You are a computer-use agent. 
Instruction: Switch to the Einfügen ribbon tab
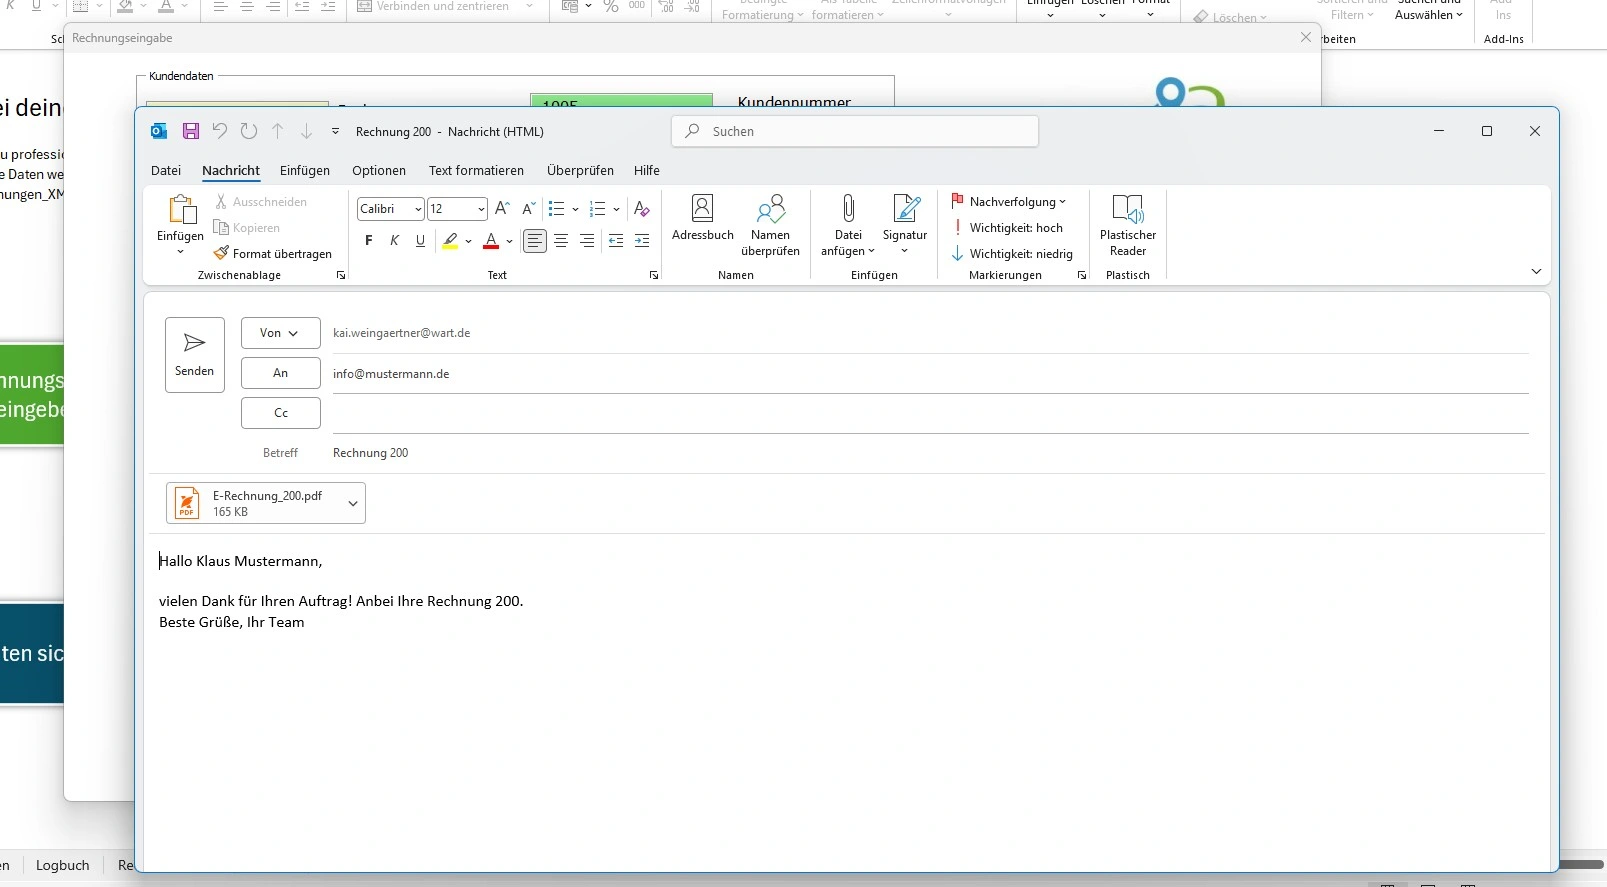pos(304,171)
